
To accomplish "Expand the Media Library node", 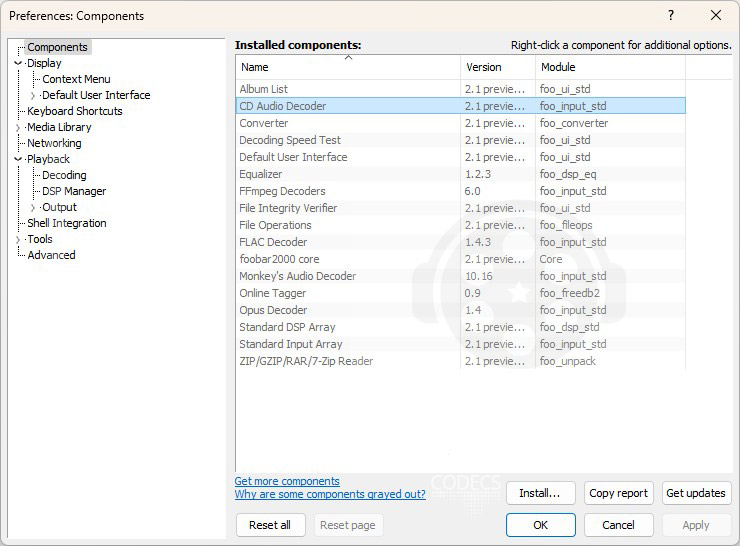I will tap(18, 127).
